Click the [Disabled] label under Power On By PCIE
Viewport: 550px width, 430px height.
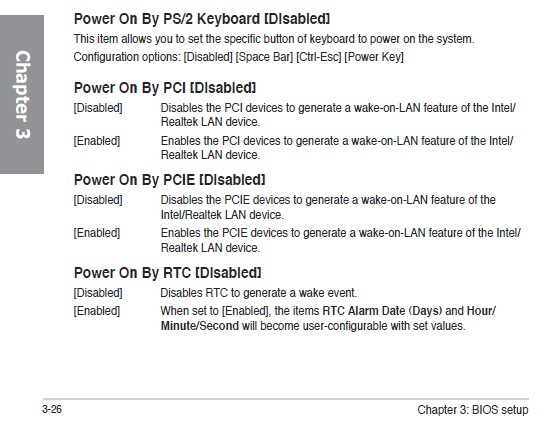[x=98, y=200]
